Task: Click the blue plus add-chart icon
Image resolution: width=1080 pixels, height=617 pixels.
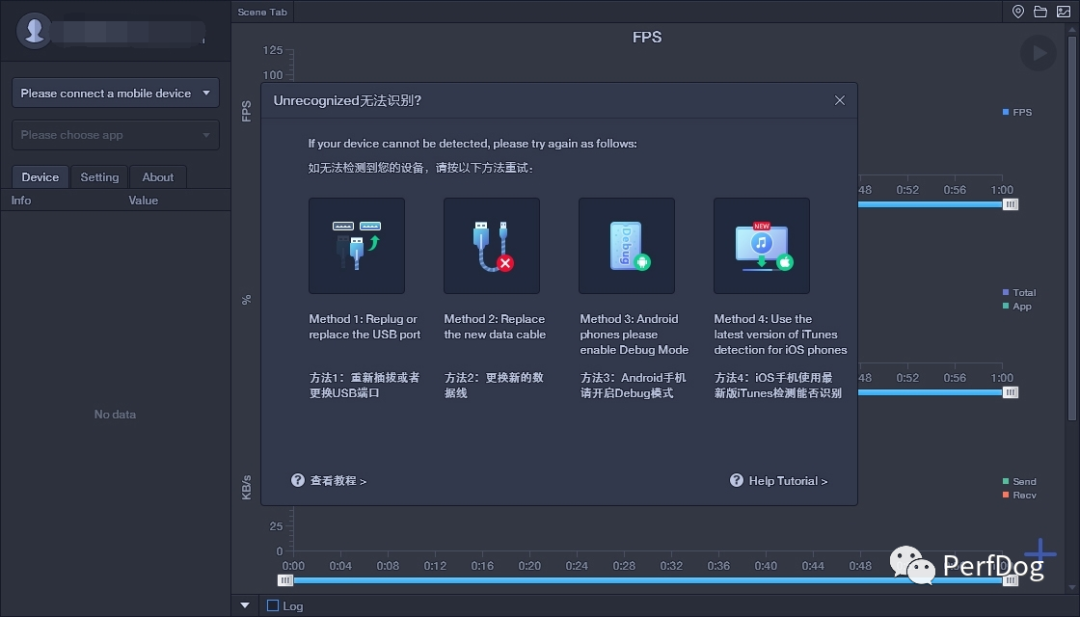Action: click(x=1040, y=553)
